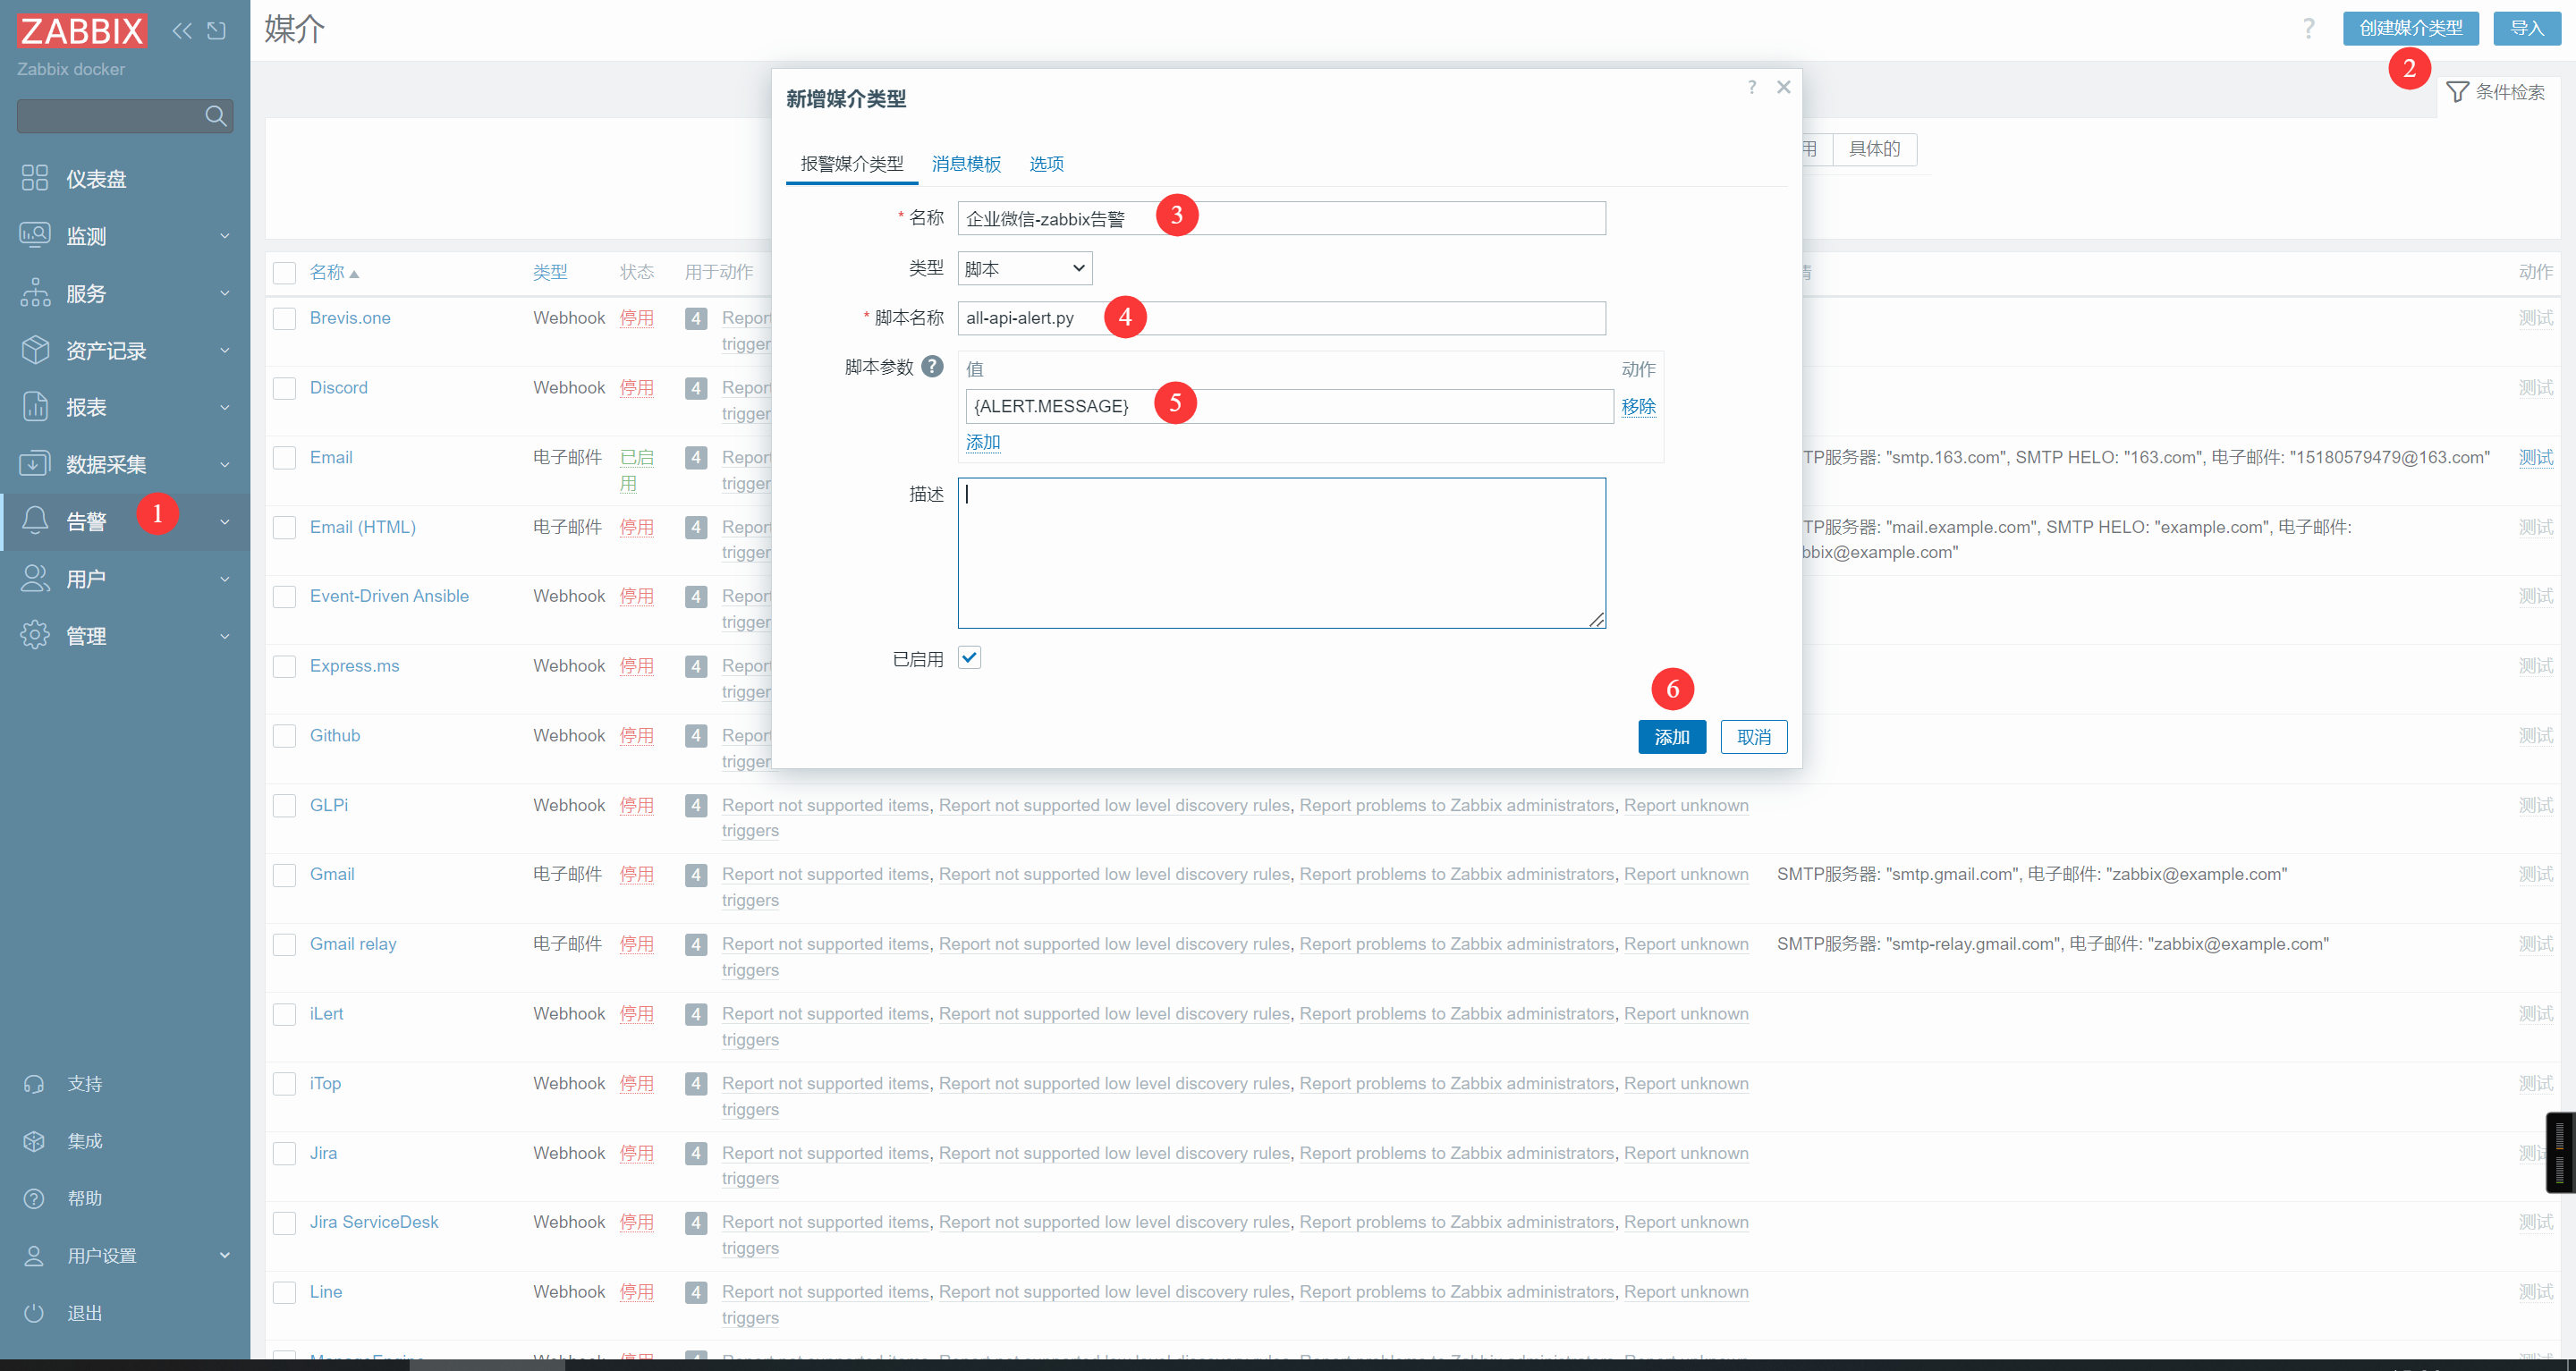Click the 创建媒介类型 button
2576x1371 pixels.
click(x=2410, y=28)
